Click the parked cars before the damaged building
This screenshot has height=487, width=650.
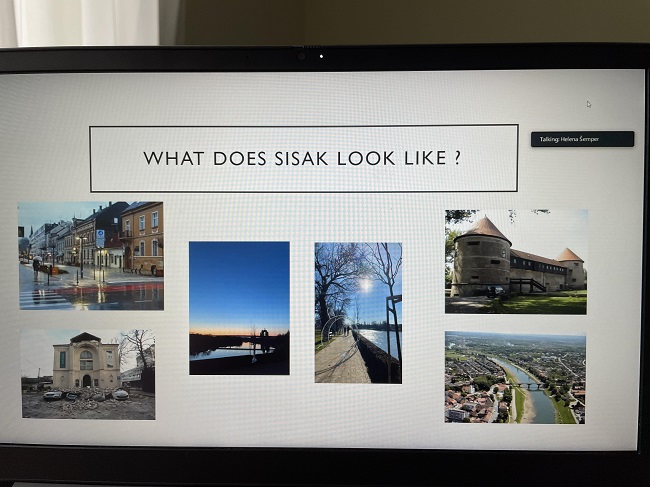[x=55, y=395]
